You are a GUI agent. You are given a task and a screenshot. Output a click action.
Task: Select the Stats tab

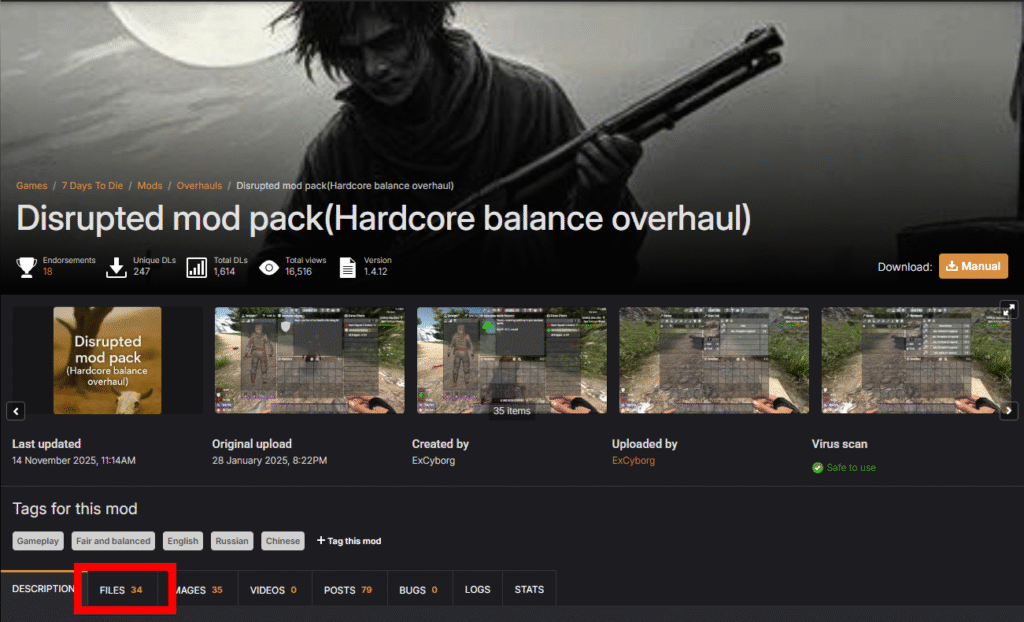point(529,590)
